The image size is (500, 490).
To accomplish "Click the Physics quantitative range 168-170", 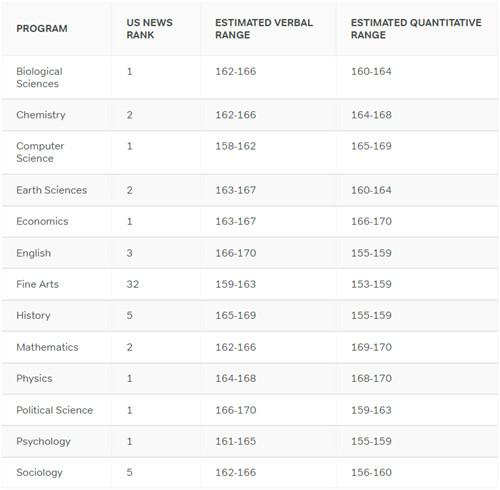I will pyautogui.click(x=371, y=378).
